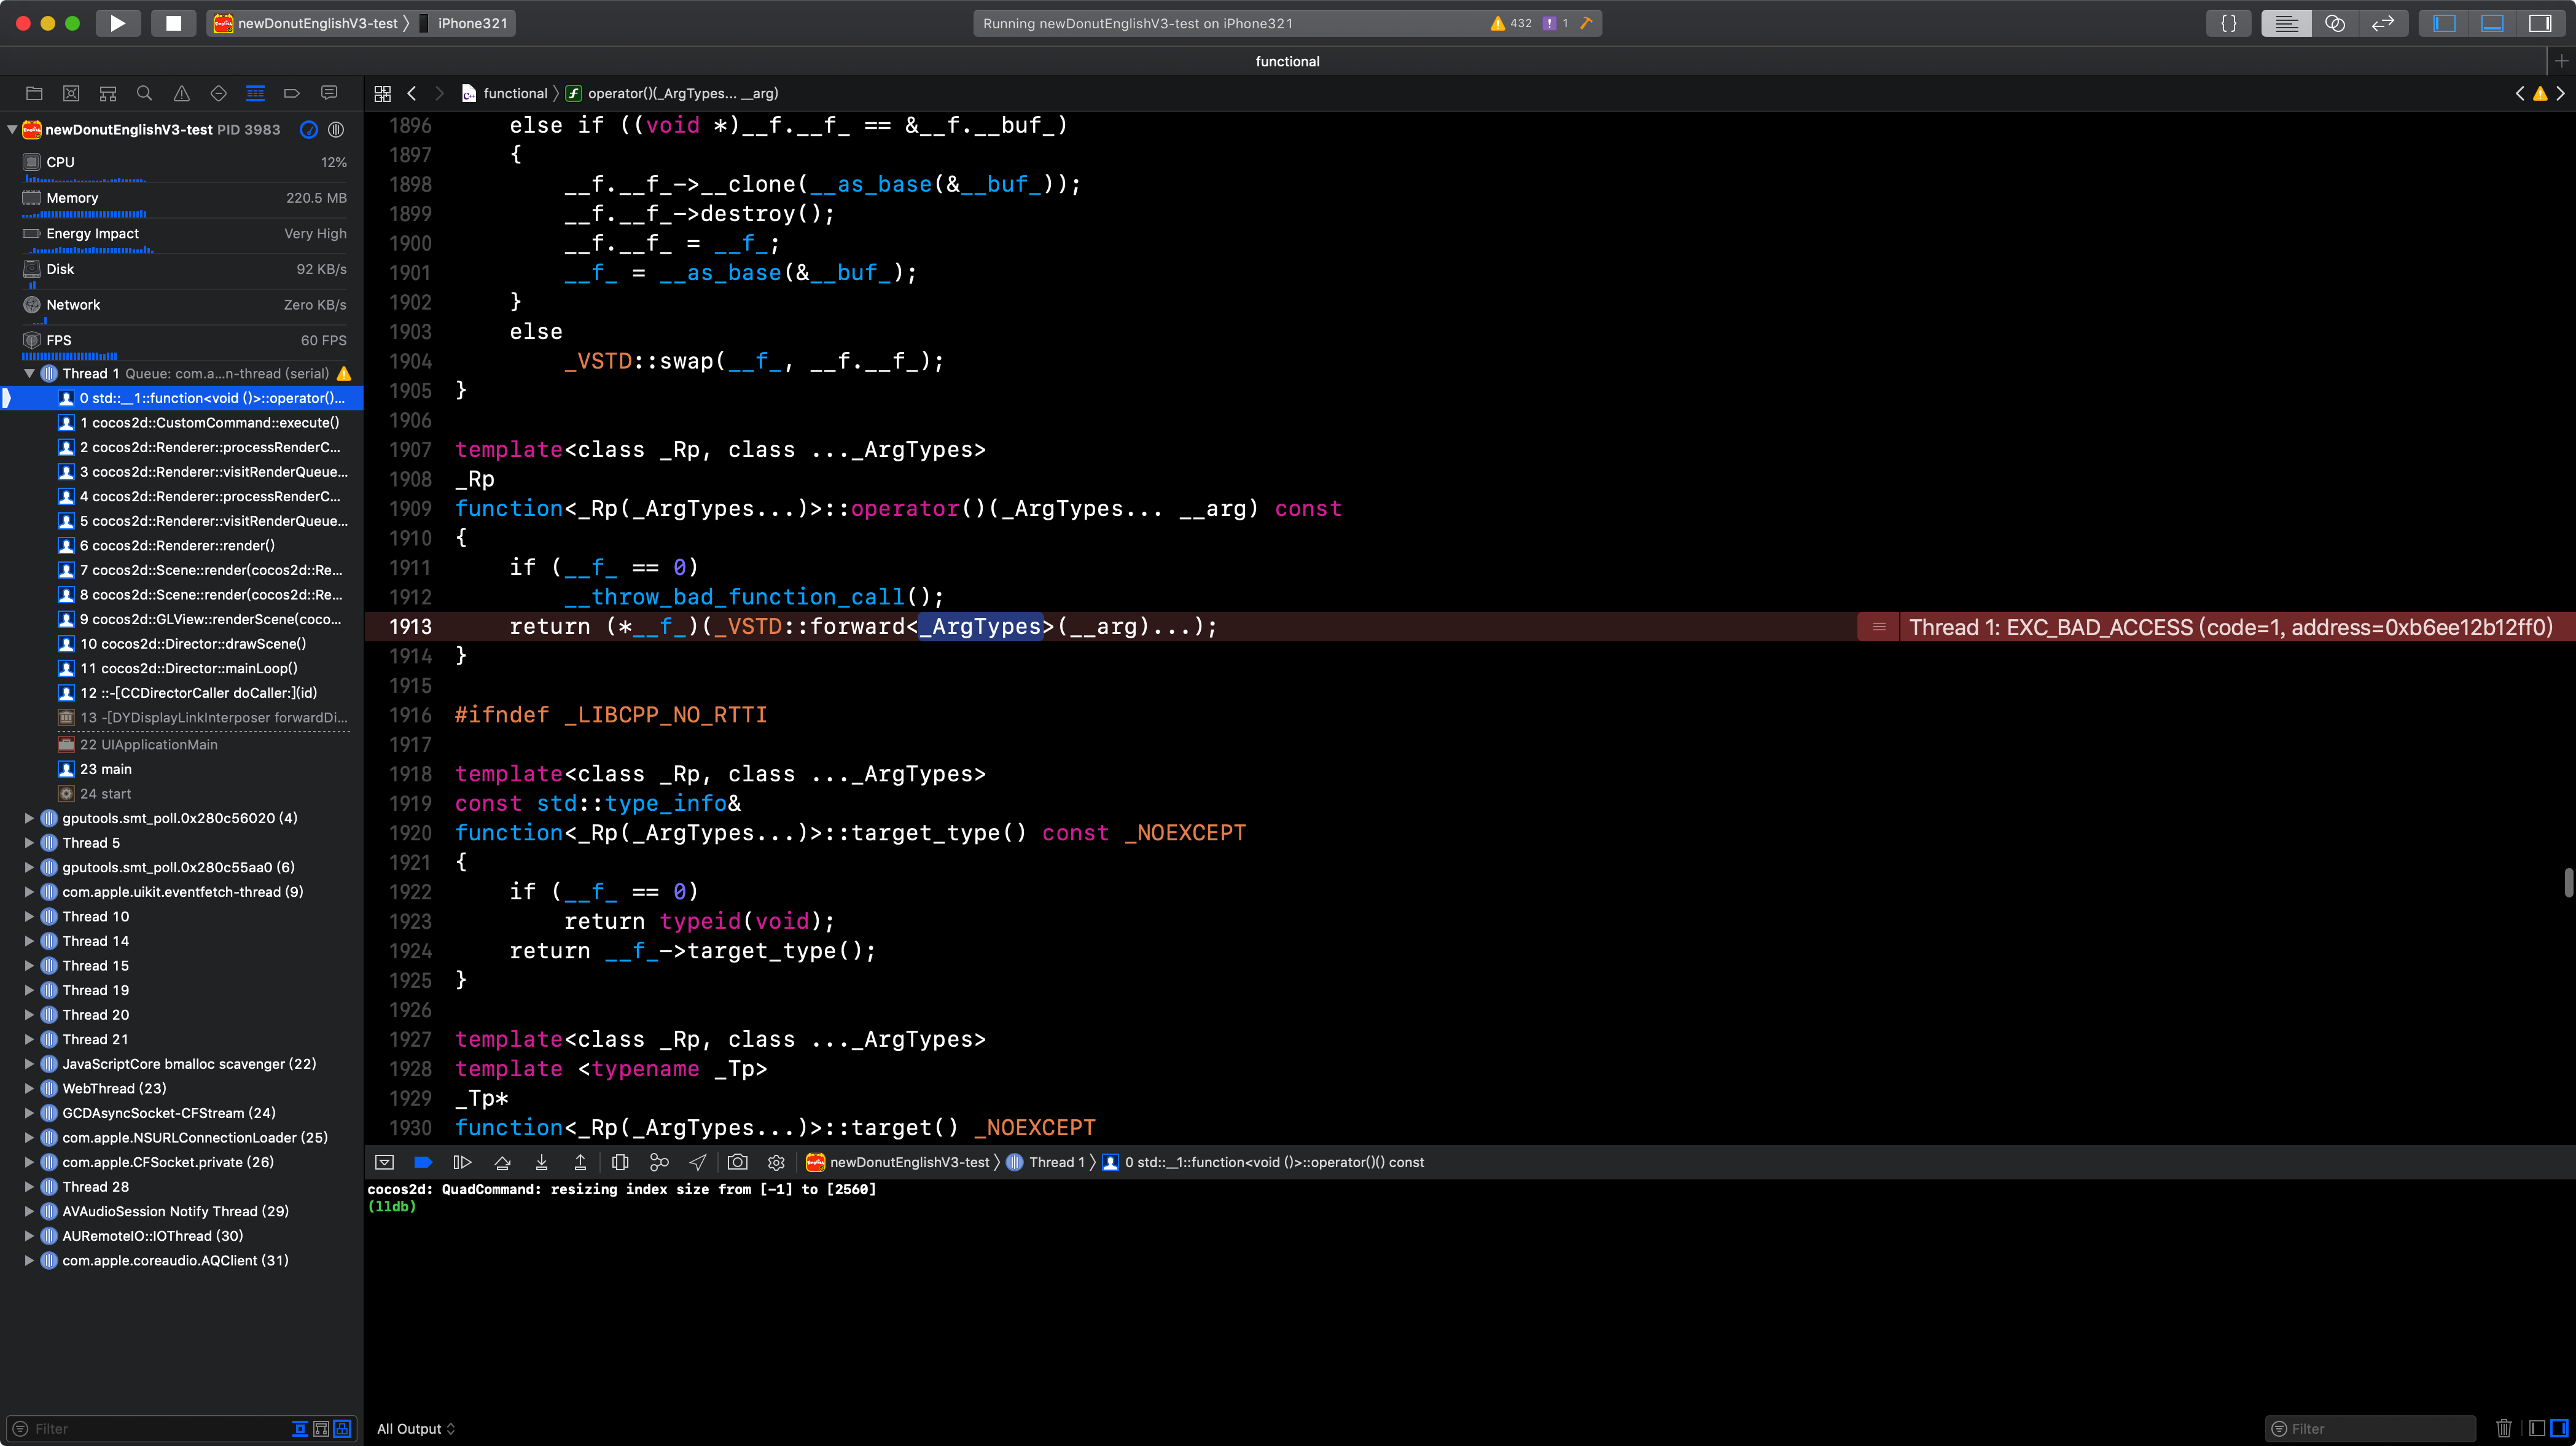Click Simulate Location arrow icon
This screenshot has height=1446, width=2576.
pyautogui.click(x=698, y=1162)
